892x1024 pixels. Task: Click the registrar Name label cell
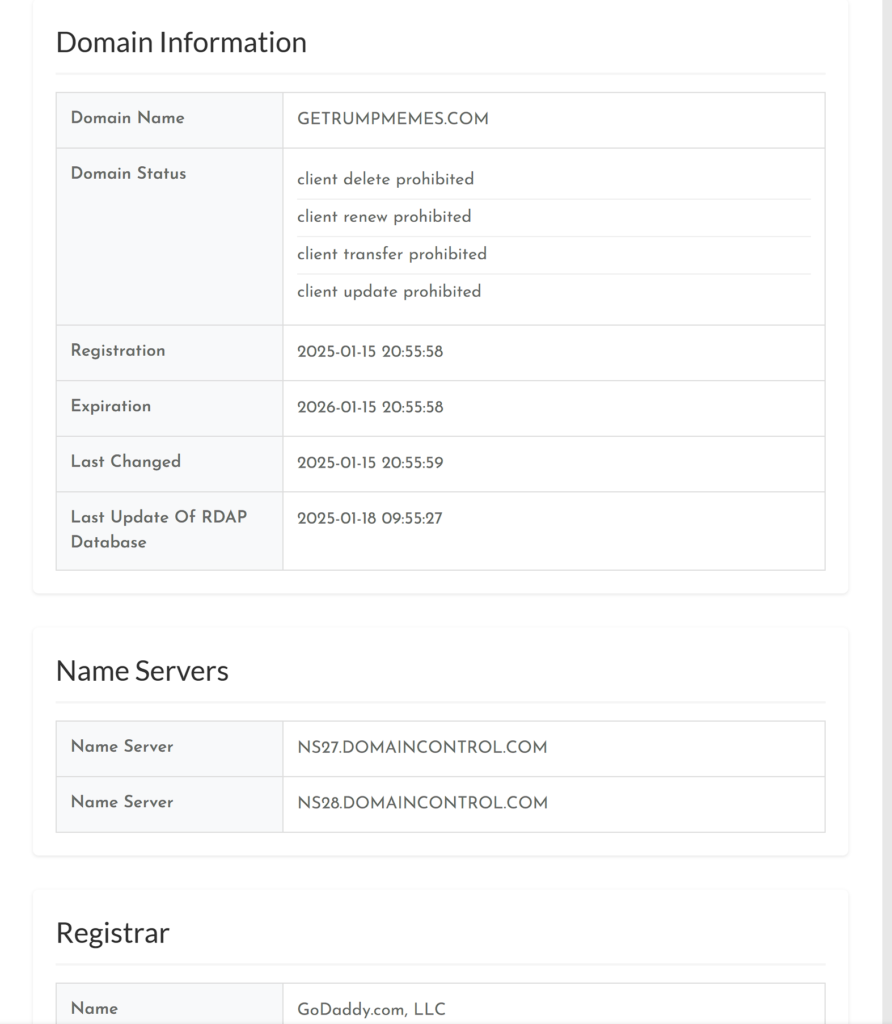169,1004
